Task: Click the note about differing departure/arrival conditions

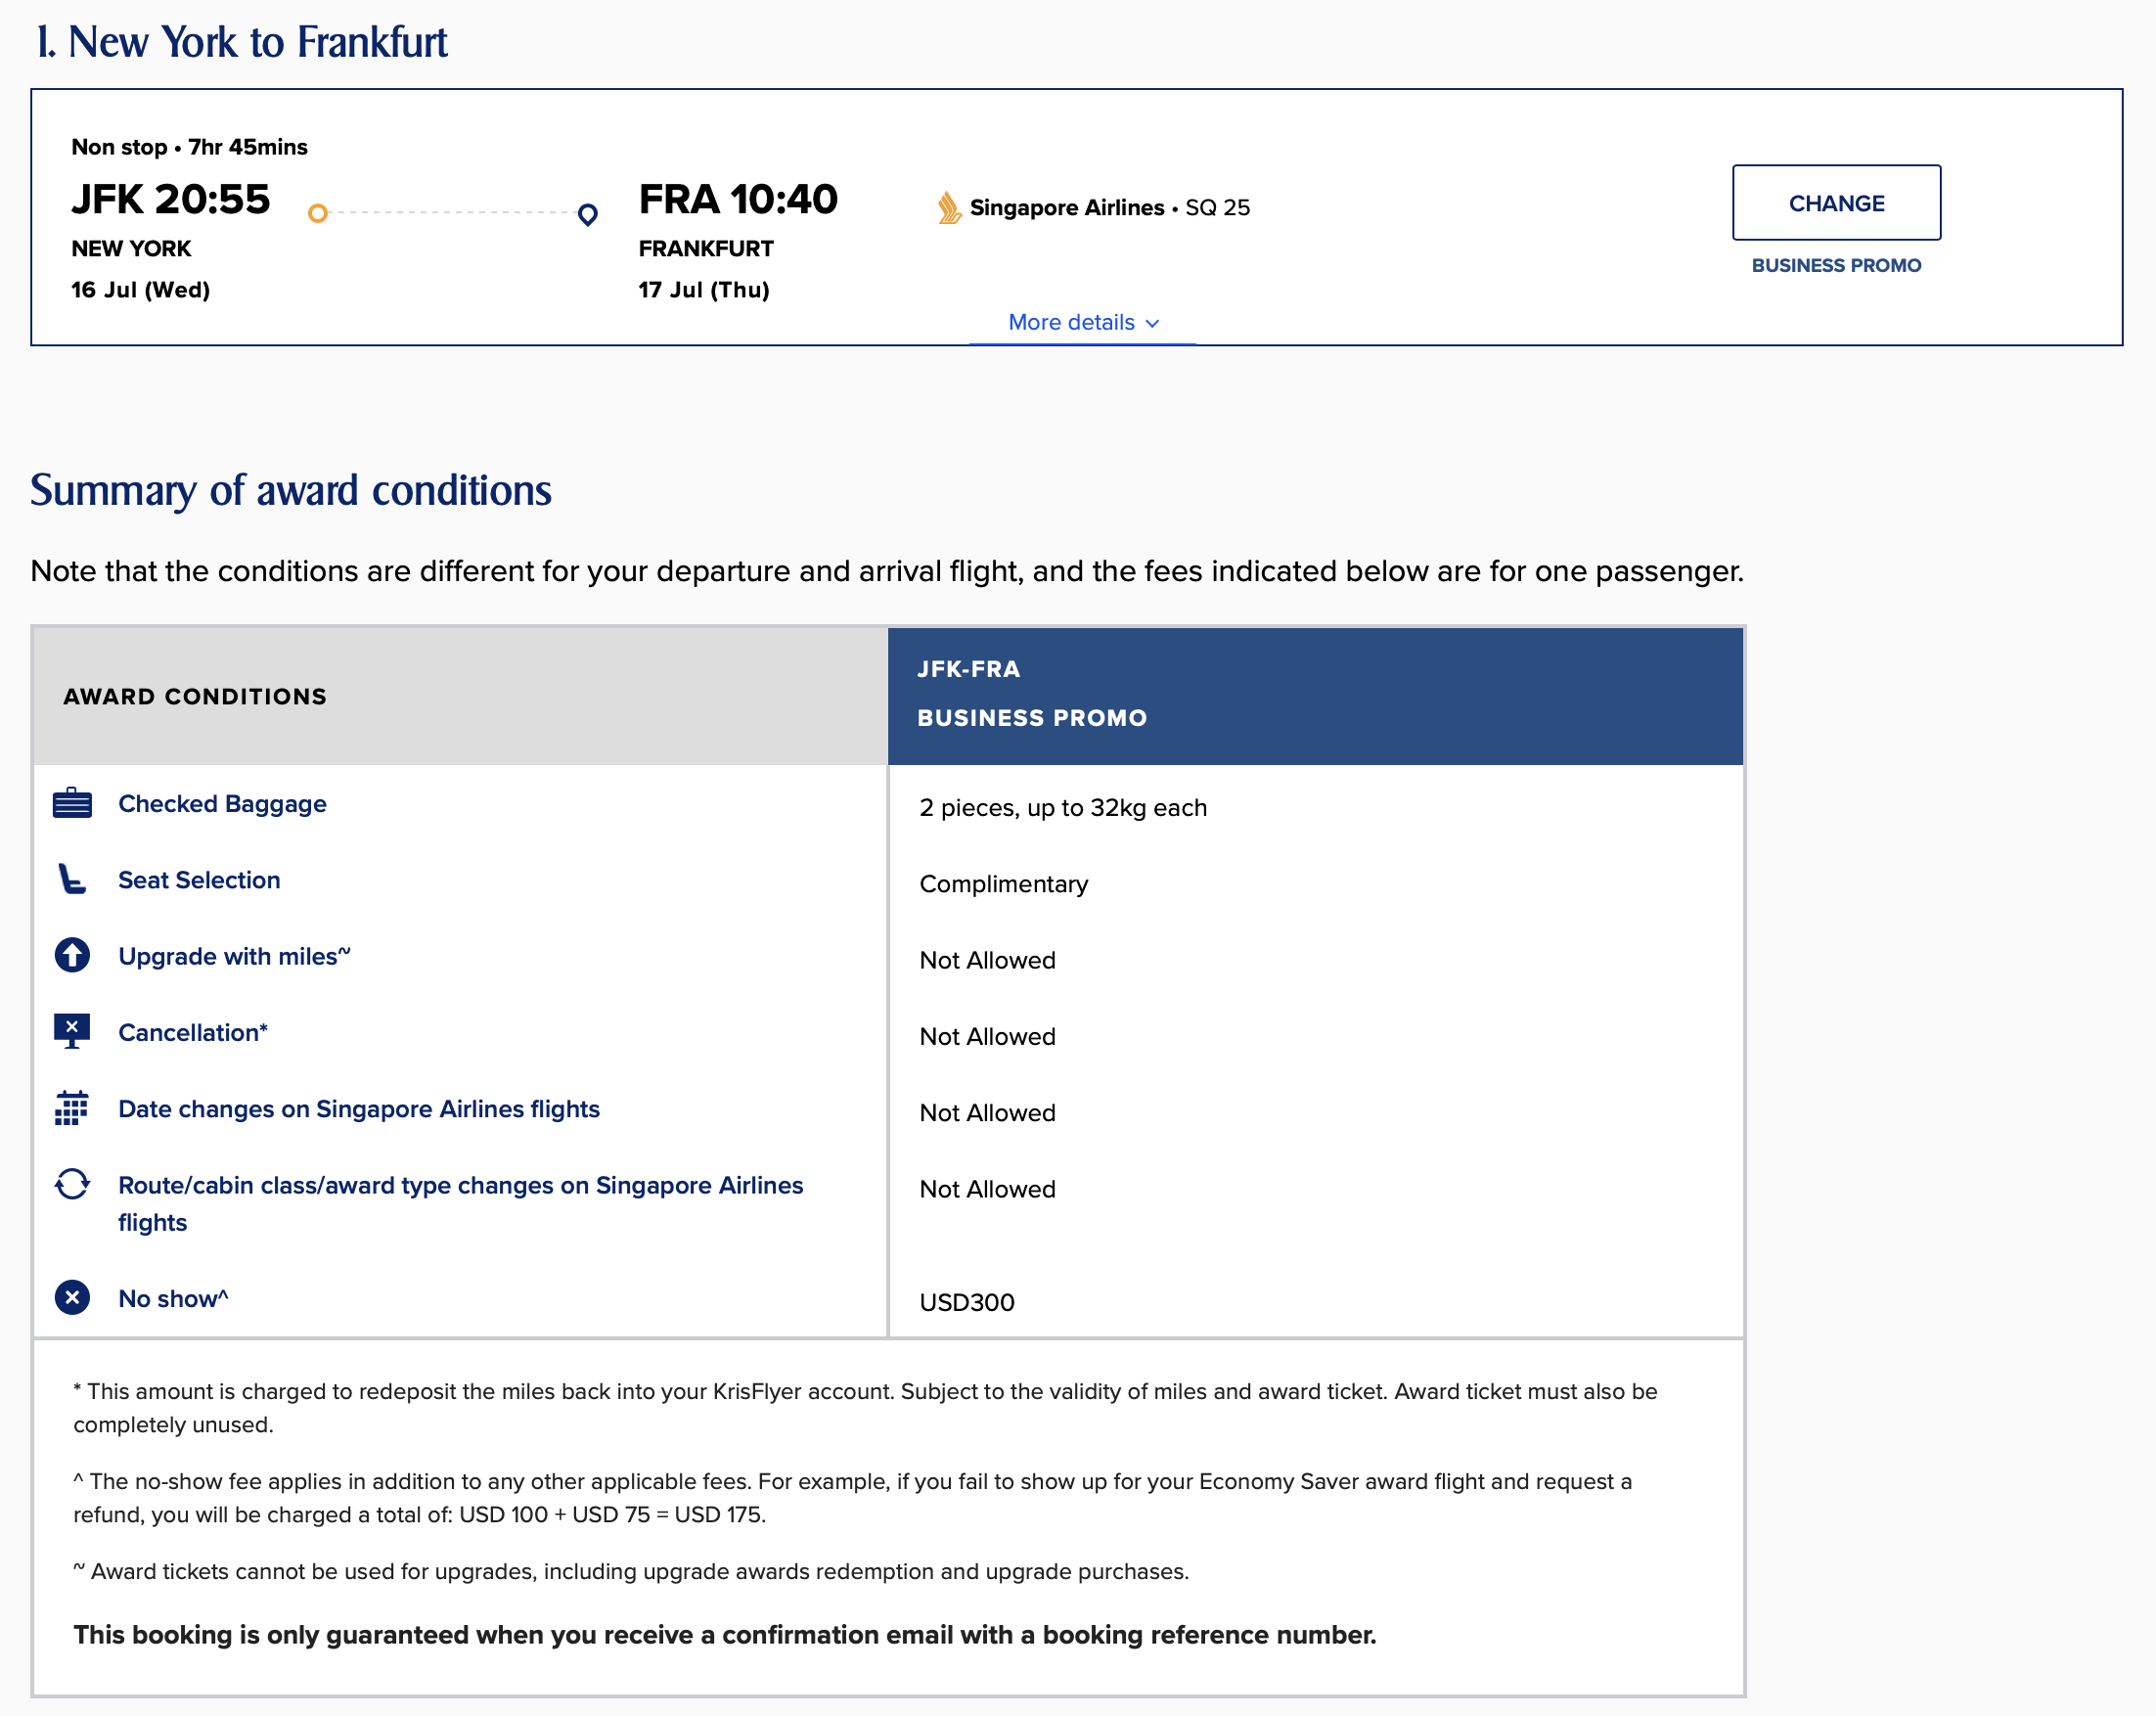Action: (887, 571)
